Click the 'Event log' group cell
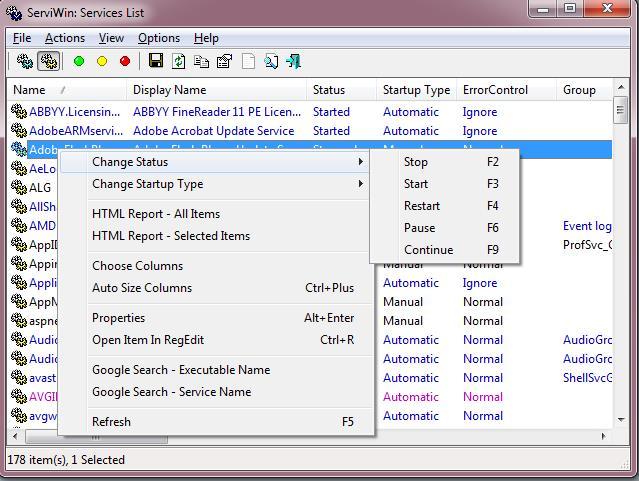This screenshot has width=639, height=481. point(587,226)
